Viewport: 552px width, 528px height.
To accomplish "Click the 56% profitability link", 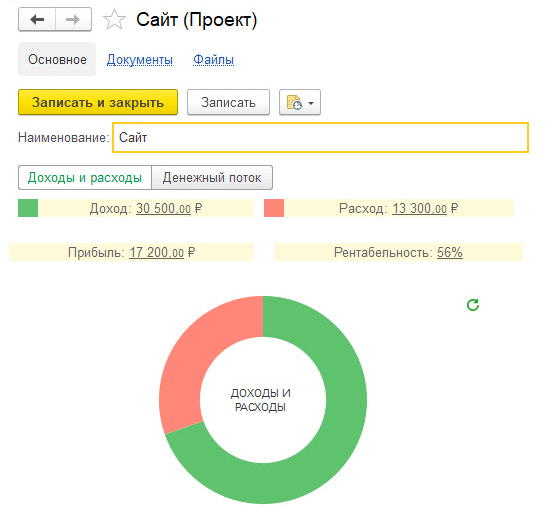I will (450, 252).
